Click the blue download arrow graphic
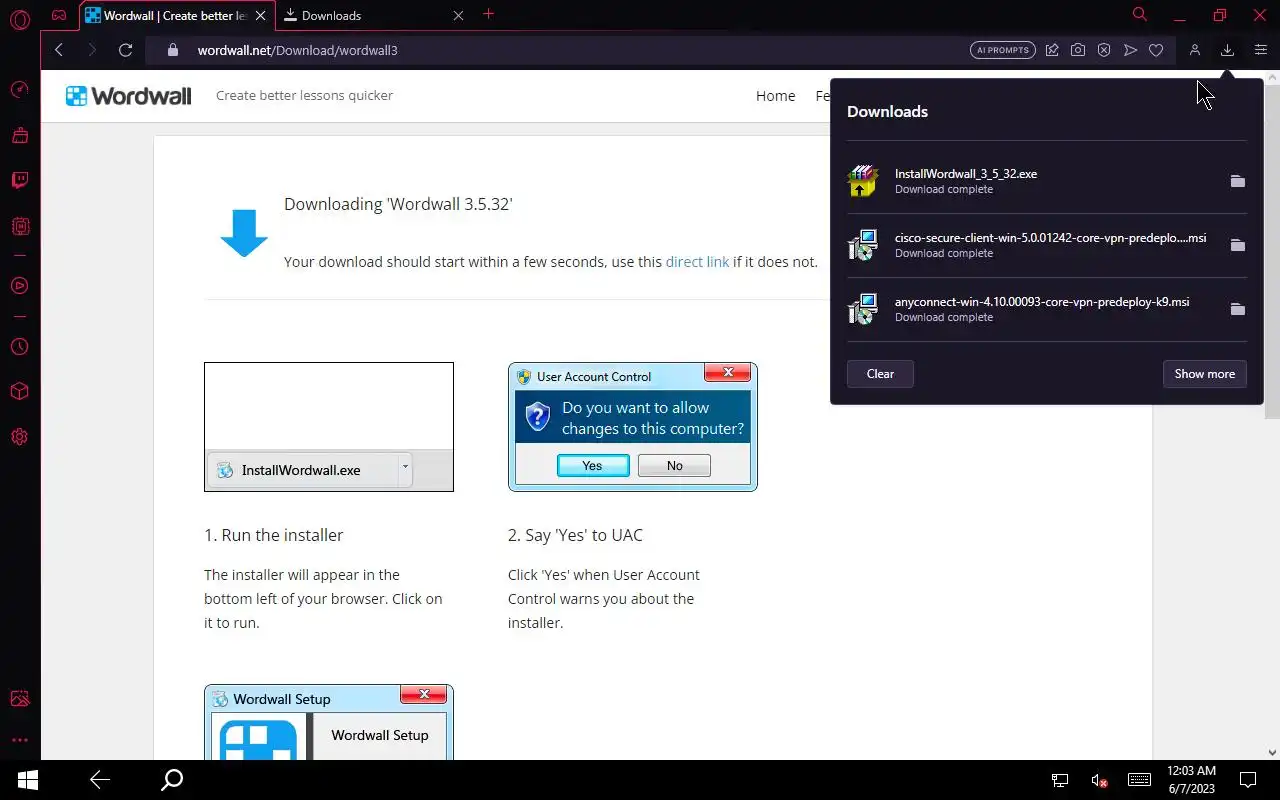Image resolution: width=1280 pixels, height=800 pixels. 243,233
